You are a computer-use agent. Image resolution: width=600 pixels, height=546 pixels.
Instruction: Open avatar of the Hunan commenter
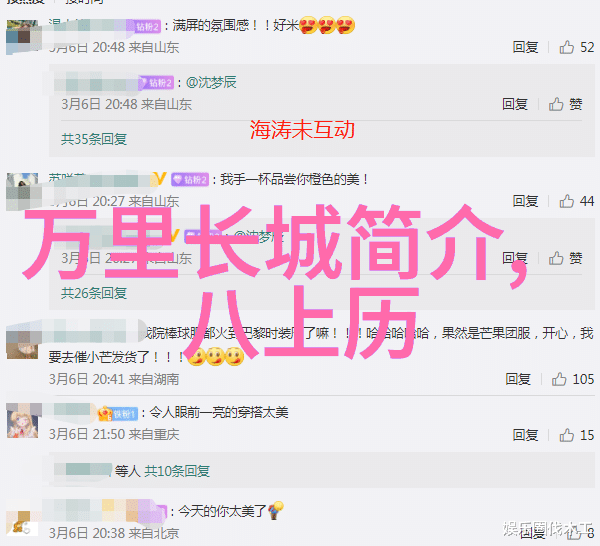tap(23, 343)
